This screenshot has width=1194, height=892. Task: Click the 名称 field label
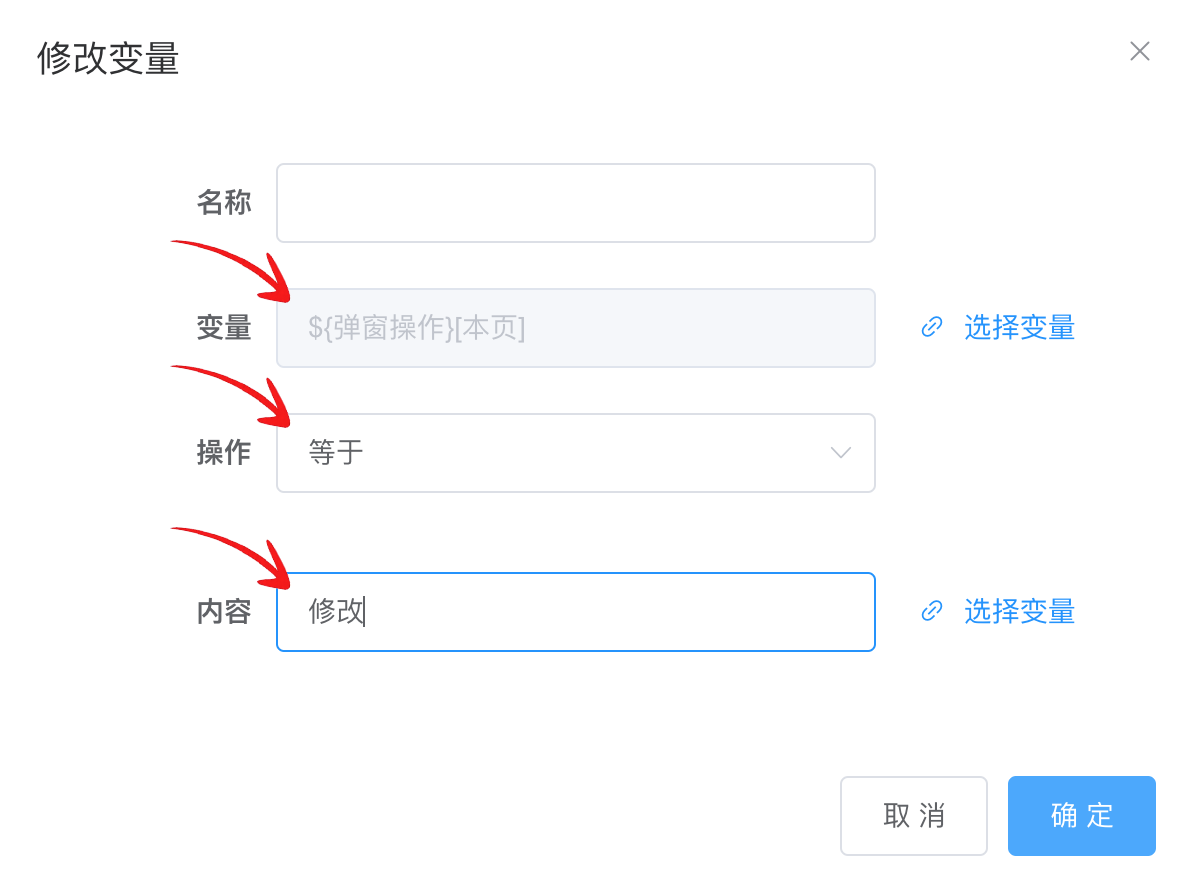[224, 203]
